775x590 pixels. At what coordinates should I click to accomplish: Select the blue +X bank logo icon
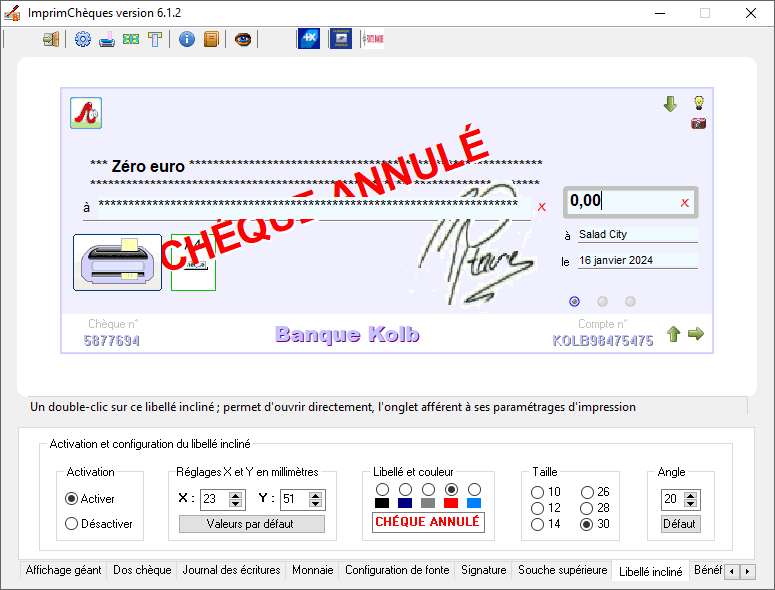tap(309, 39)
